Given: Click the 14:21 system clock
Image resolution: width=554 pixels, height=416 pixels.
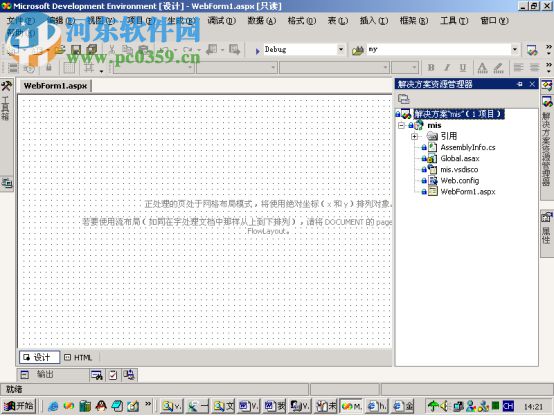Looking at the screenshot, I should [x=533, y=407].
